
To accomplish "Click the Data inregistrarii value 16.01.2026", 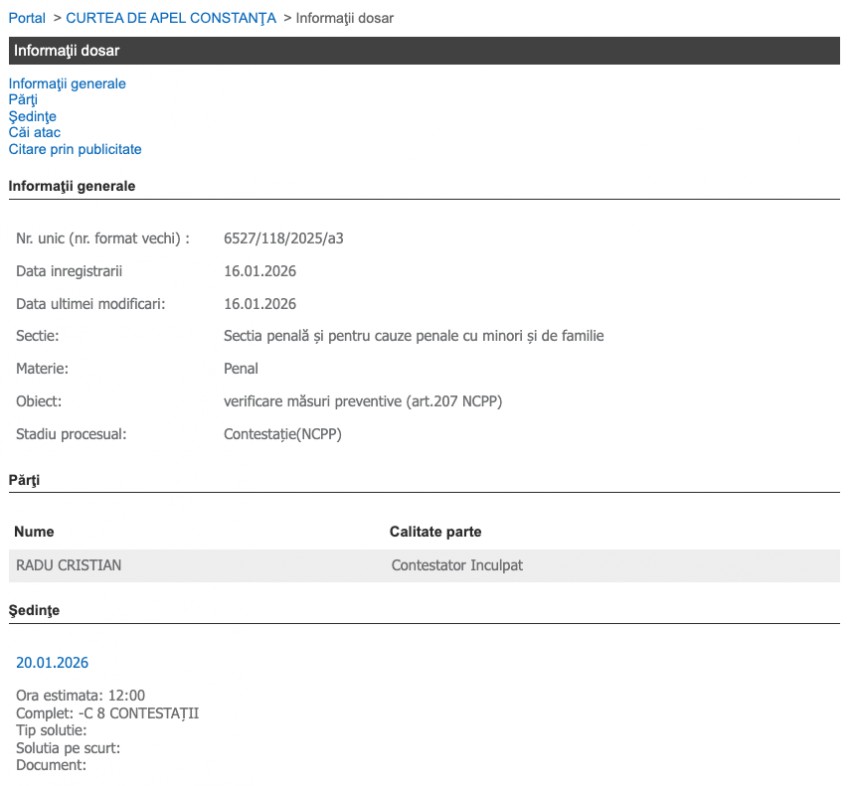I will (x=260, y=271).
